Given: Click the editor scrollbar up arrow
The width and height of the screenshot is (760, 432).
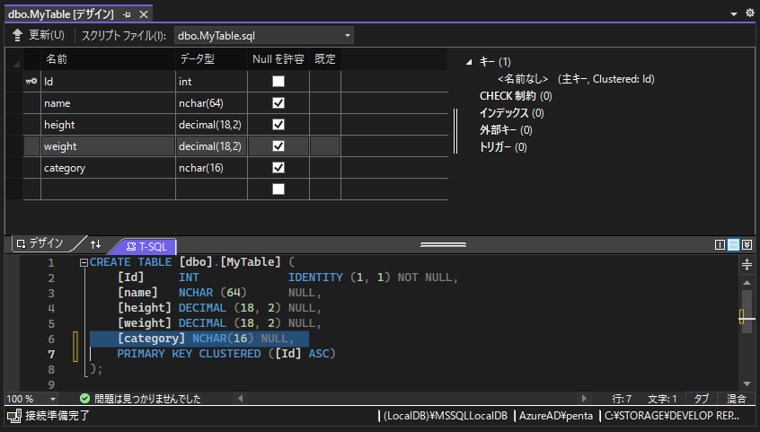Looking at the screenshot, I should 747,283.
